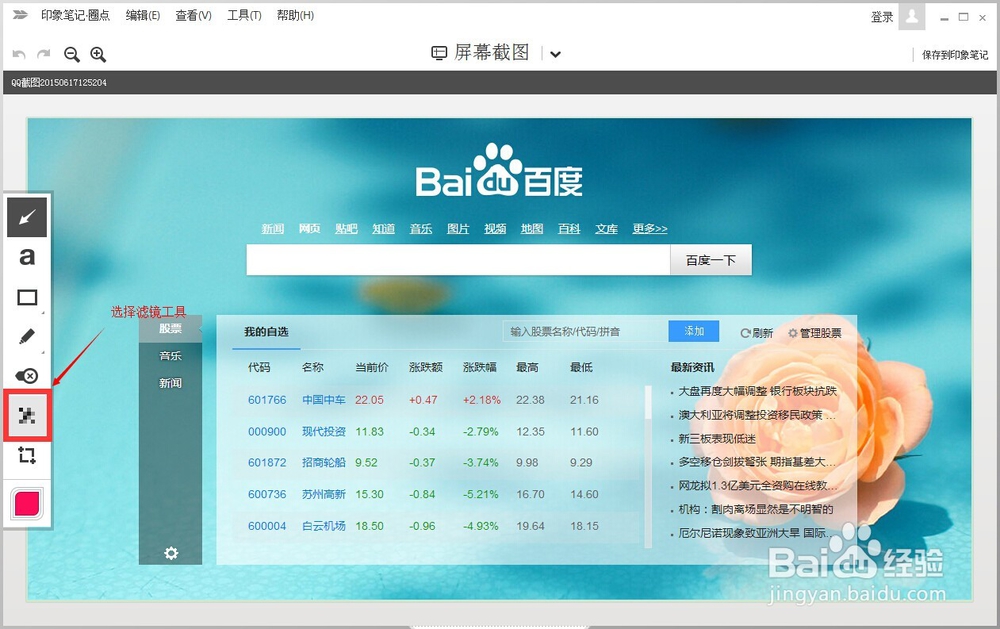Click the 管理股票 button
Viewport: 1000px width, 629px height.
tap(815, 333)
